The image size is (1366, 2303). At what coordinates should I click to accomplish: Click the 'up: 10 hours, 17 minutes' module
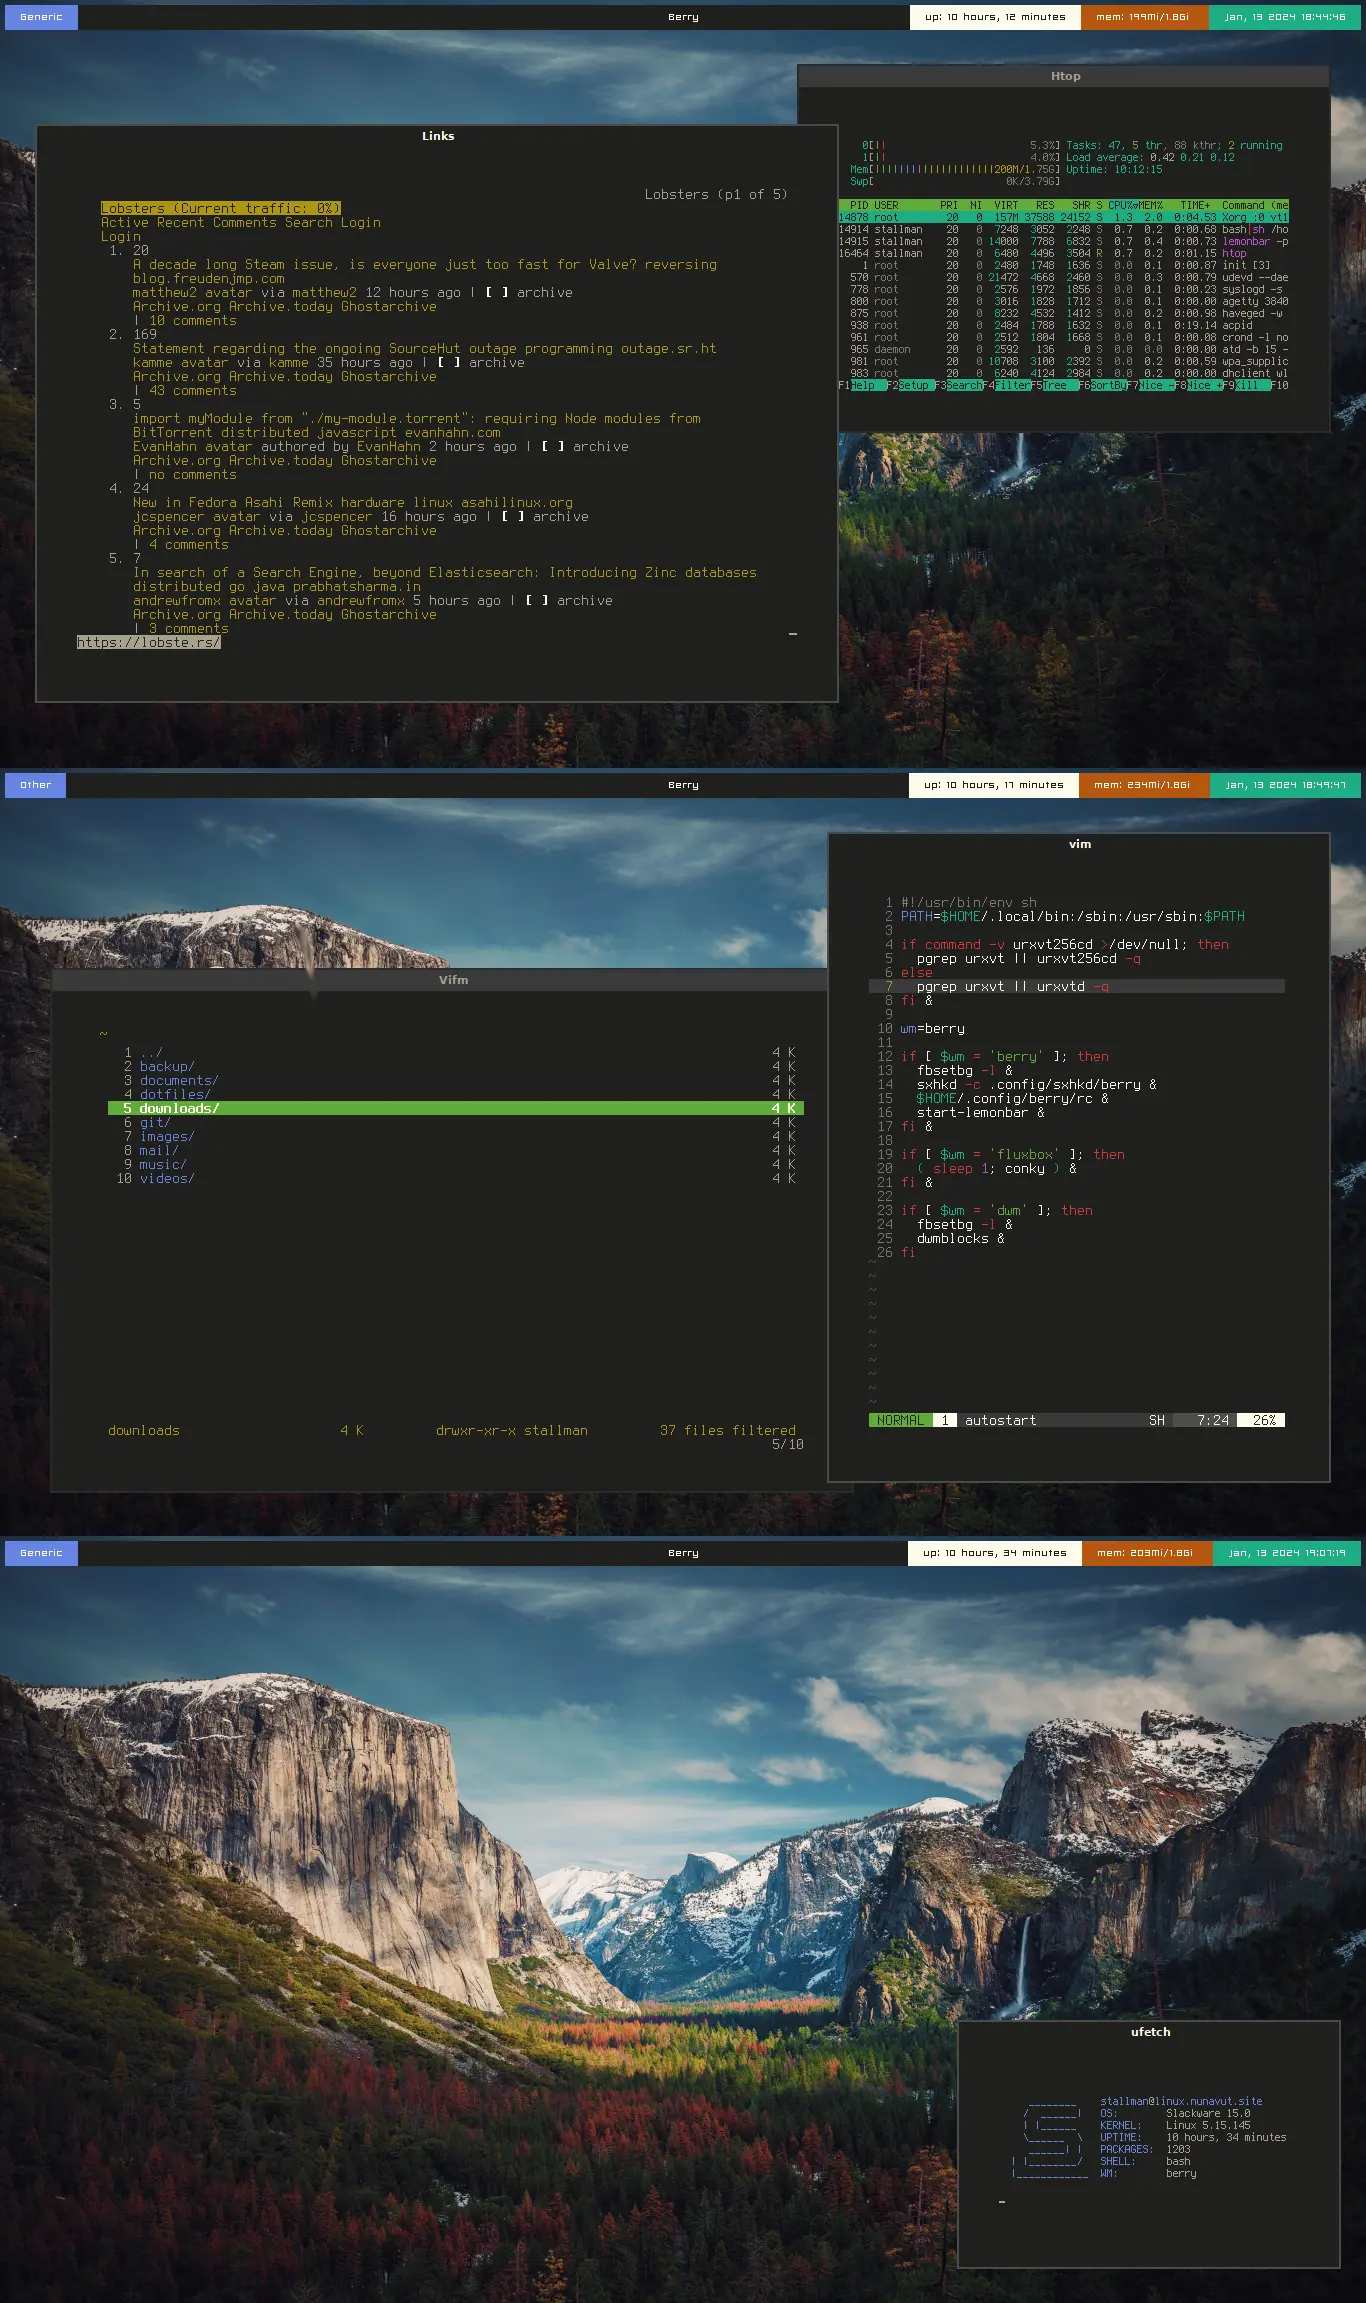[994, 785]
